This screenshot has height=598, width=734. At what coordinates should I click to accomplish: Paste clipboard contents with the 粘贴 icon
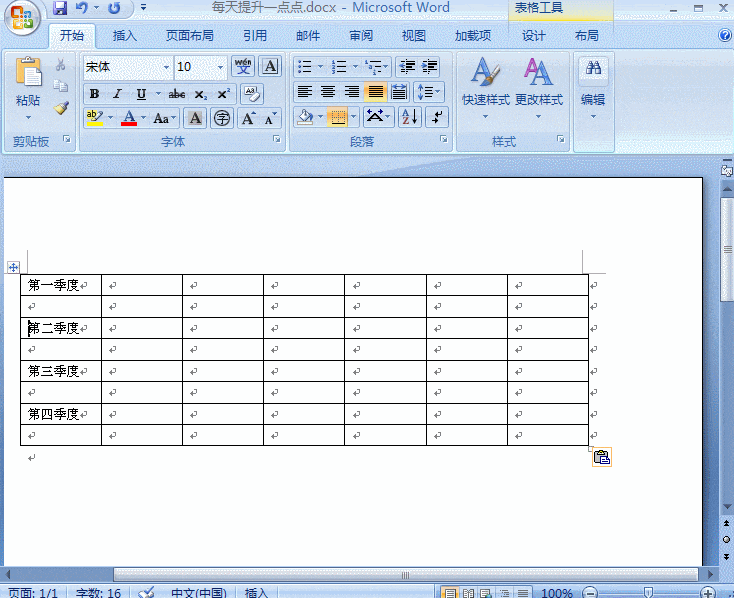pyautogui.click(x=28, y=71)
